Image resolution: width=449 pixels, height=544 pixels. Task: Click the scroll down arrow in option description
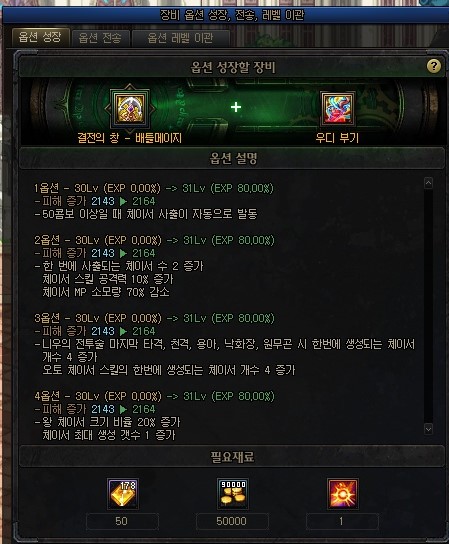(x=428, y=429)
